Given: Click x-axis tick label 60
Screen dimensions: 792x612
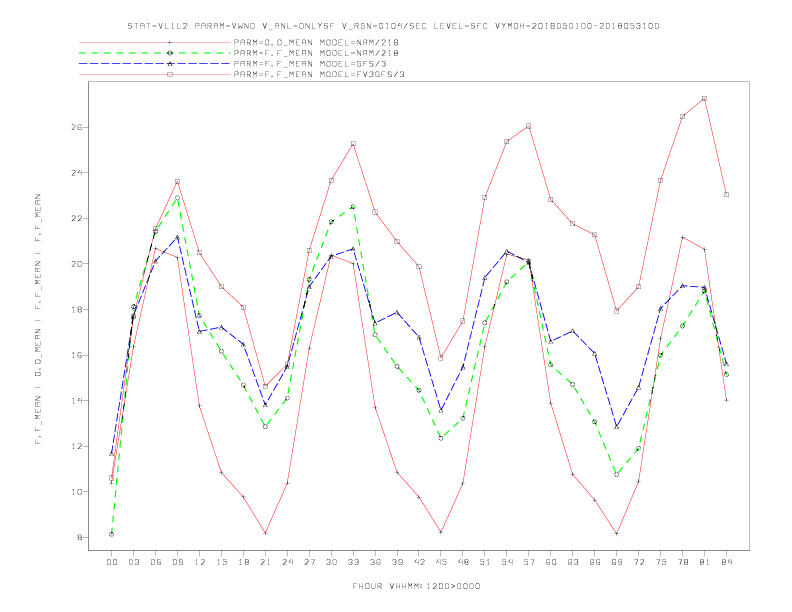Looking at the screenshot, I should (x=551, y=562).
